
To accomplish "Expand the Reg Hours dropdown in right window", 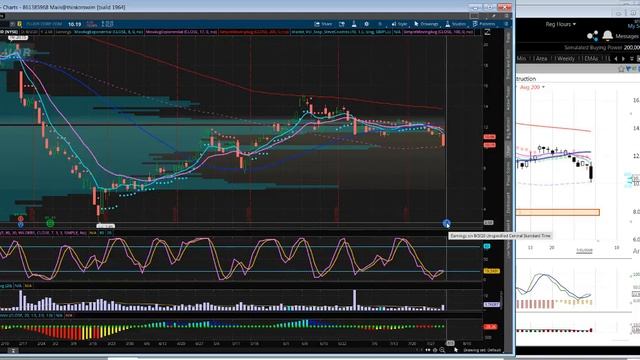I will (560, 24).
